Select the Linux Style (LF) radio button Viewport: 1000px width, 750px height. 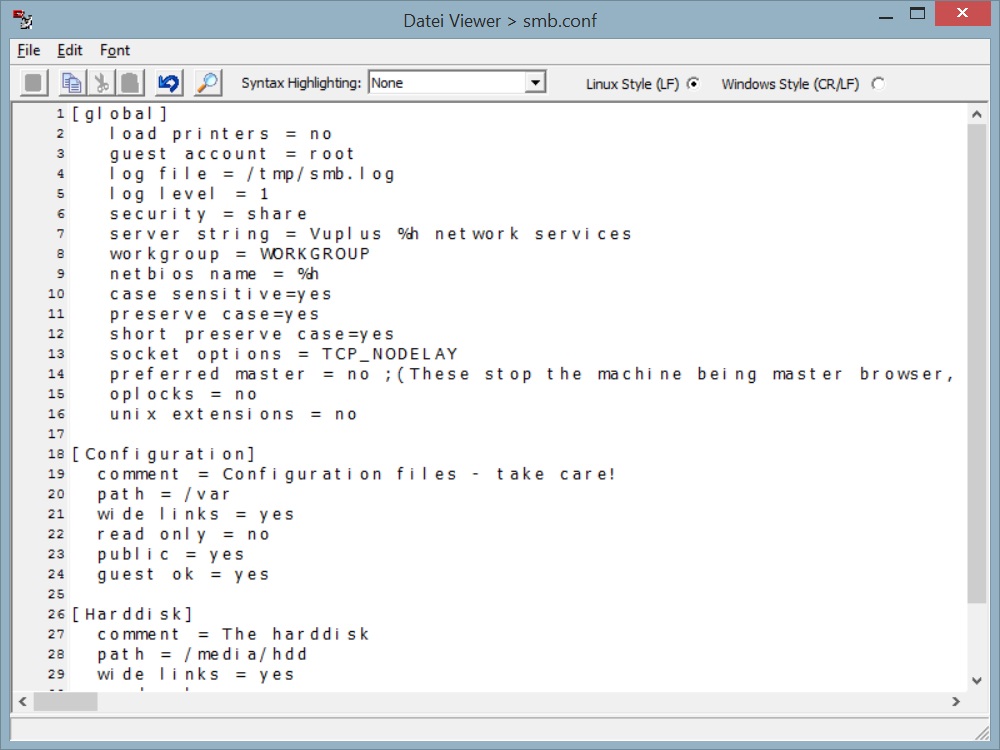coord(693,84)
